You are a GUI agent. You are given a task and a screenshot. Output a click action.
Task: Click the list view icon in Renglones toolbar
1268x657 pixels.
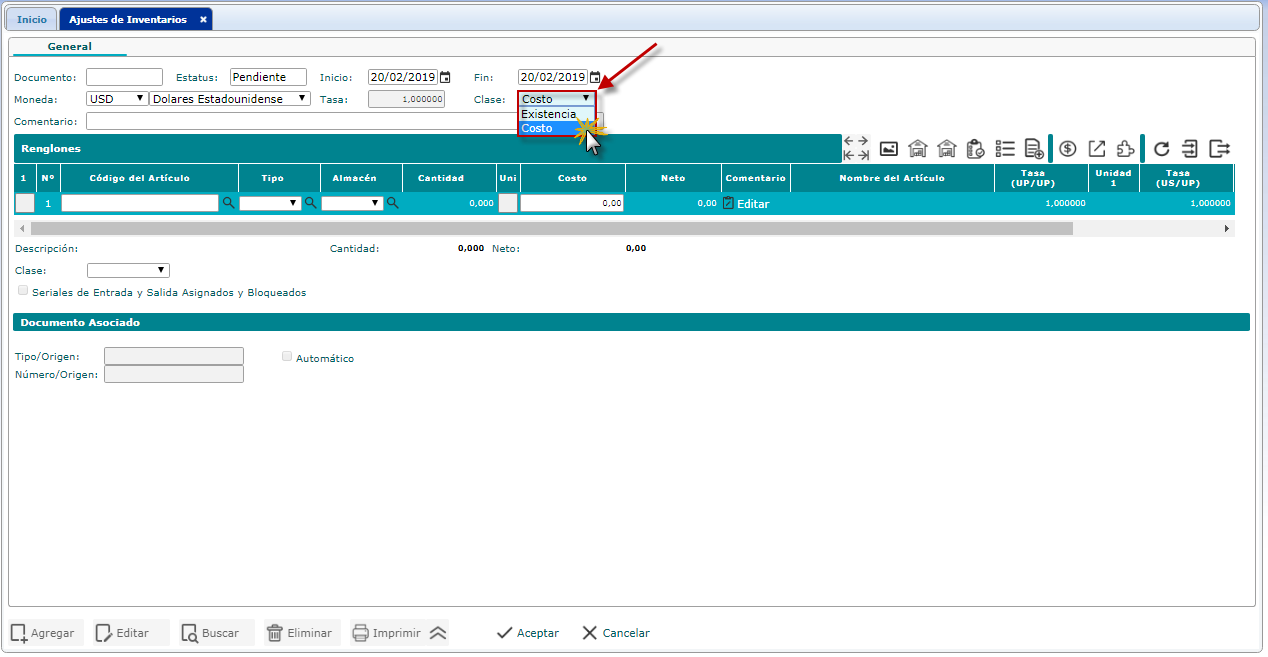point(1005,149)
